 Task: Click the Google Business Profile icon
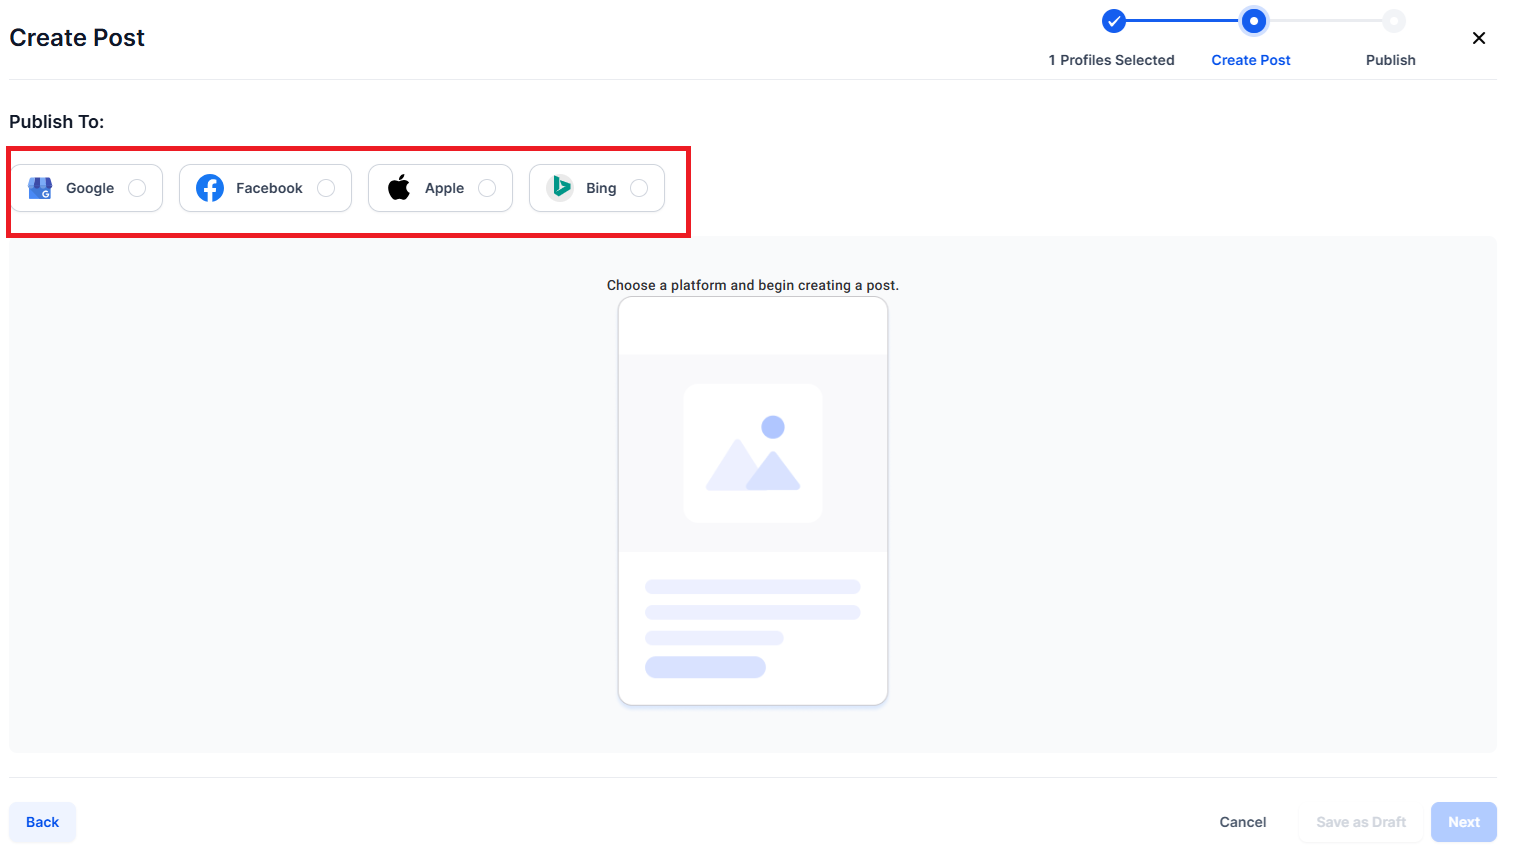(40, 188)
